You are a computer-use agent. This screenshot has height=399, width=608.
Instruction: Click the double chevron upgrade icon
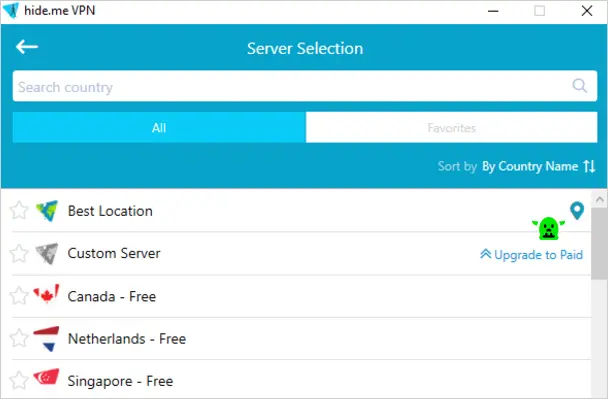click(x=485, y=254)
